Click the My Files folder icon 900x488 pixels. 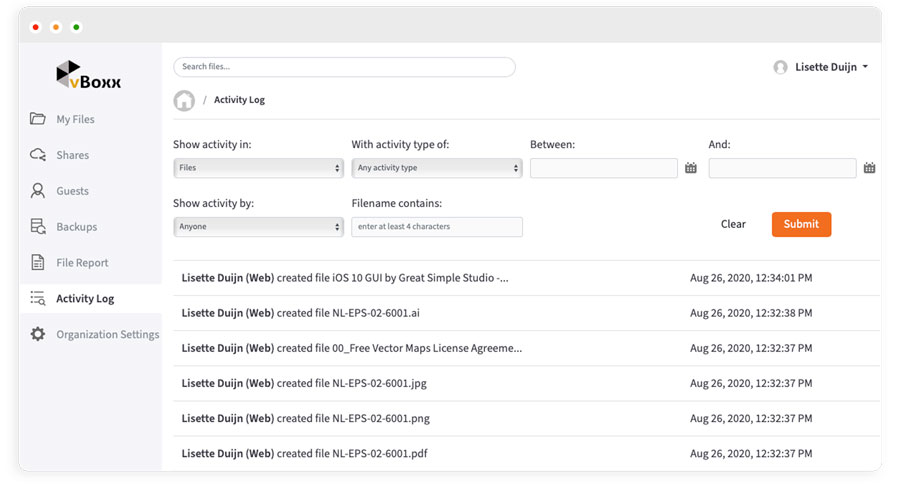pyautogui.click(x=38, y=119)
